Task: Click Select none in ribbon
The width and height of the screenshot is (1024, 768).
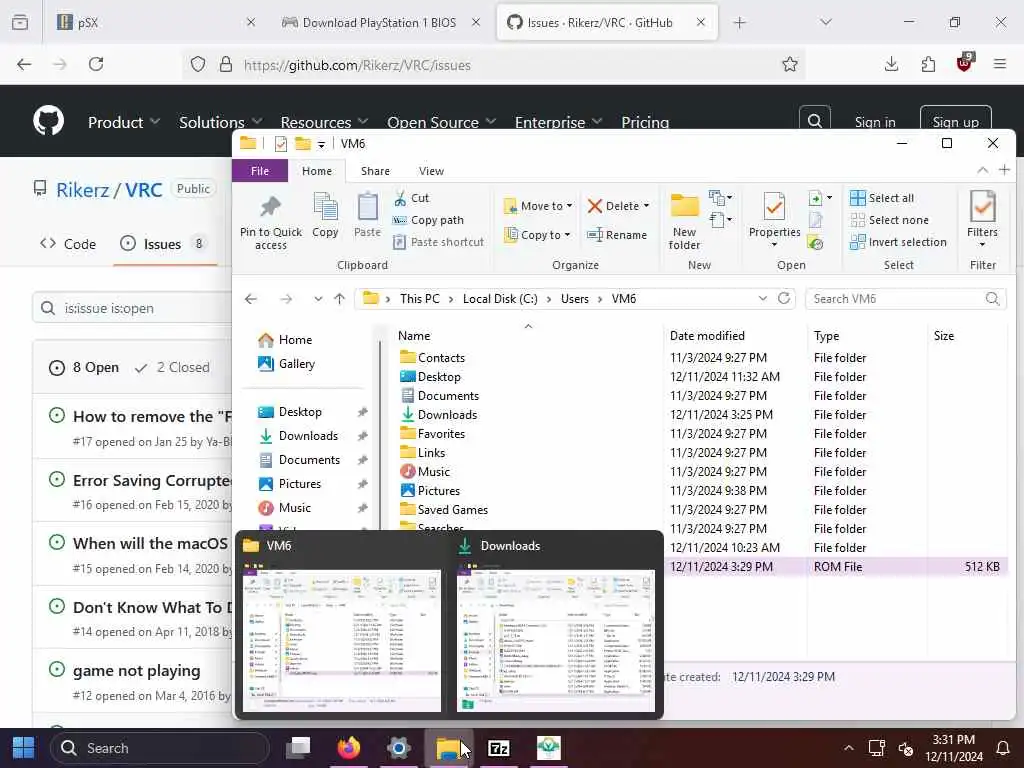Action: [889, 220]
